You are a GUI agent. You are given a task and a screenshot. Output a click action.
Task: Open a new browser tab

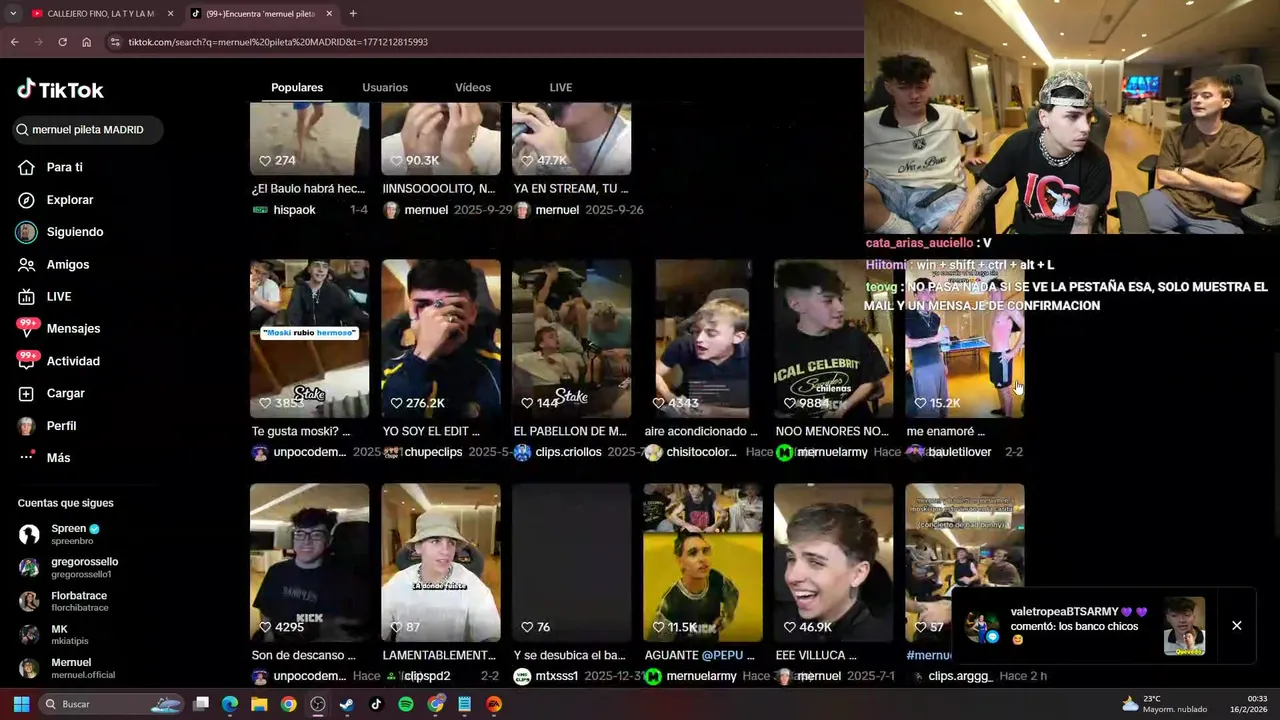353,14
